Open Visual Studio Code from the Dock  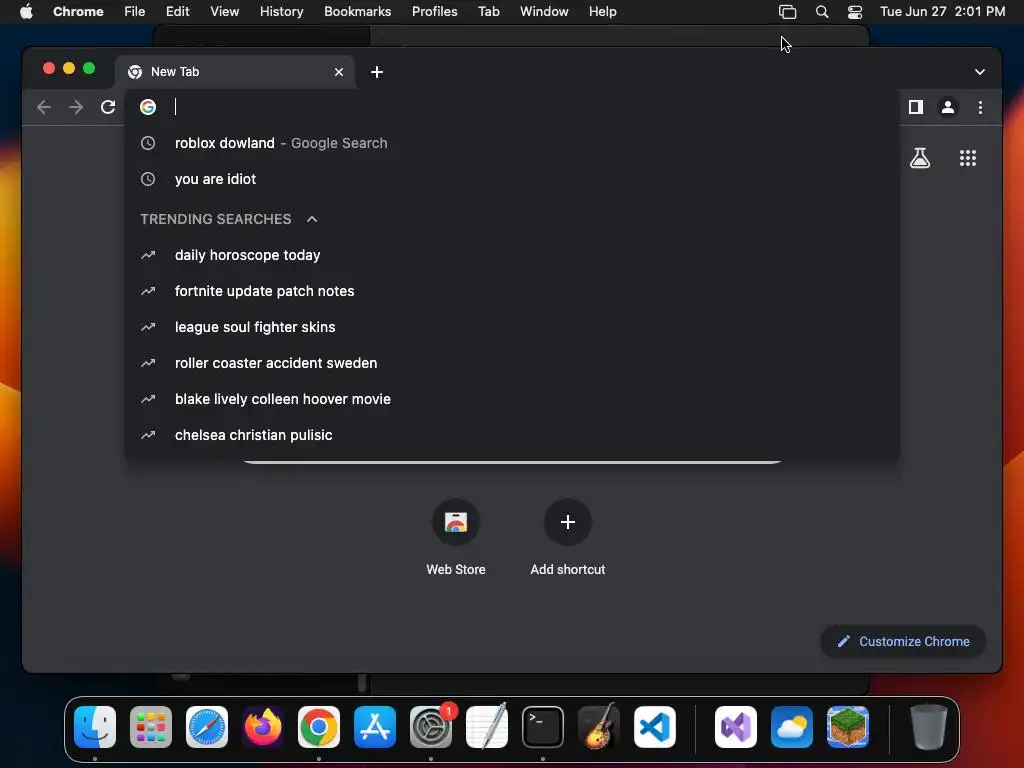pos(655,727)
